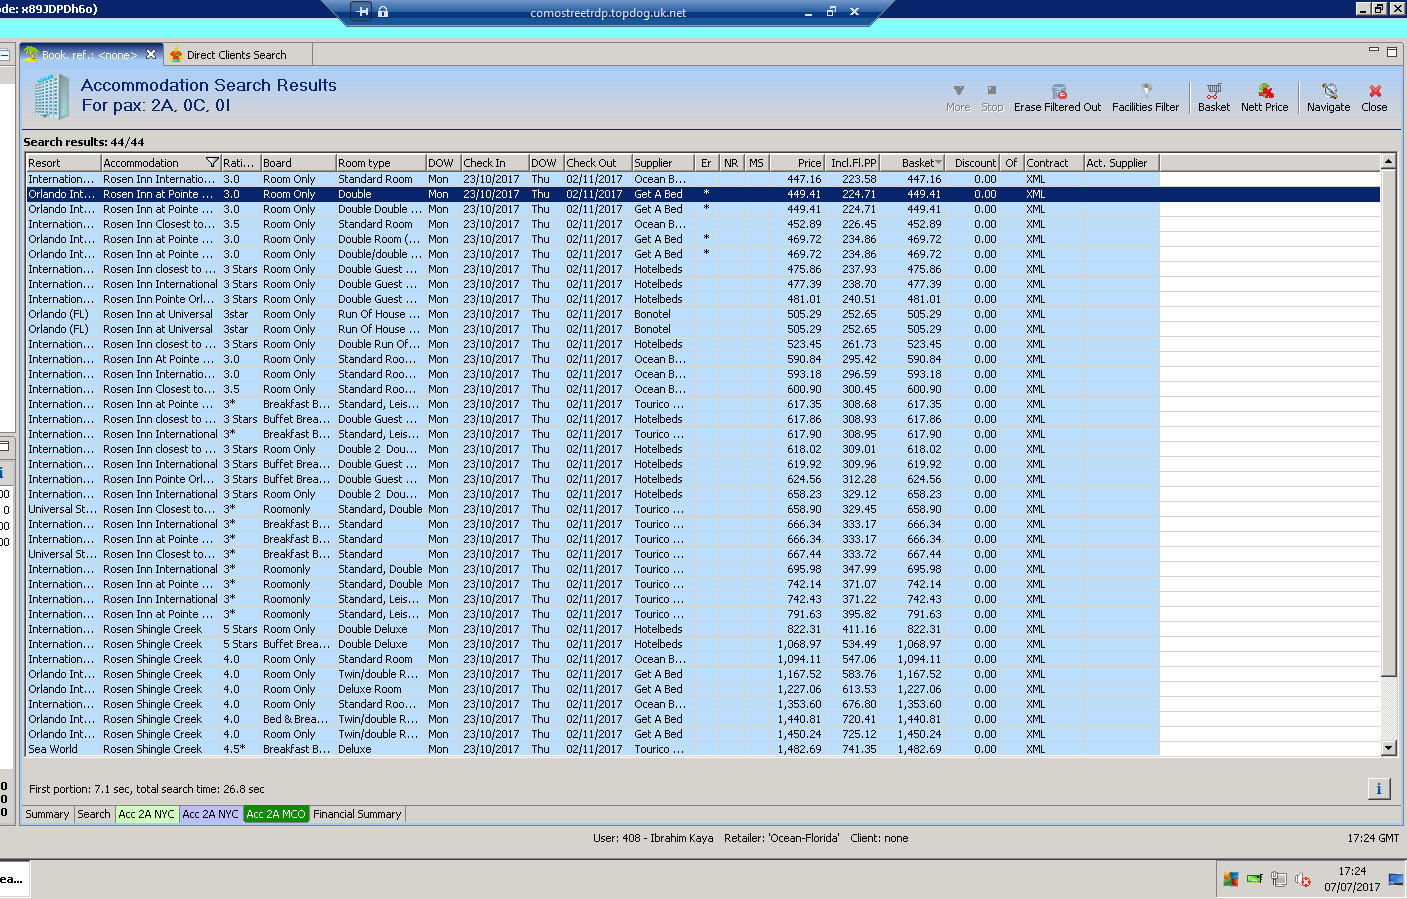Sort by the Contract column header

pos(1054,163)
